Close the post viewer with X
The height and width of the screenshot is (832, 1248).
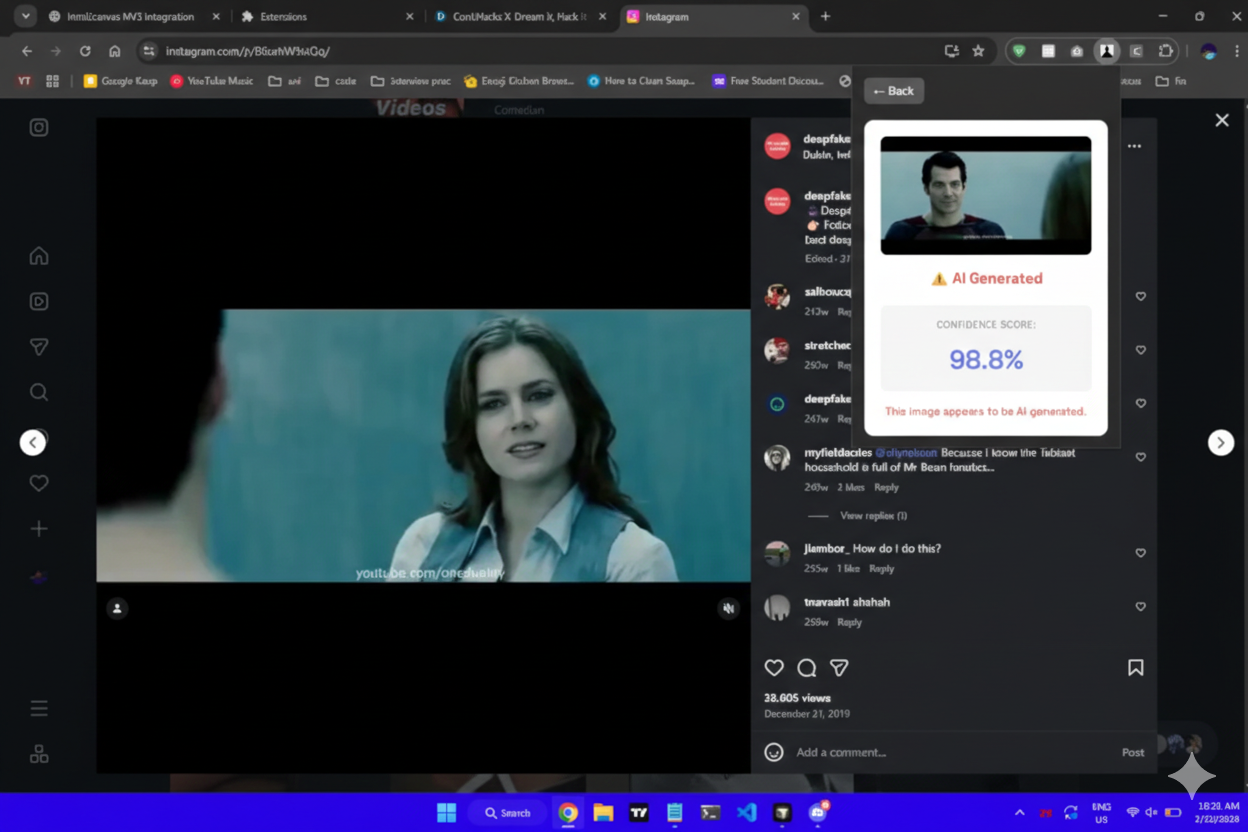coord(1222,120)
